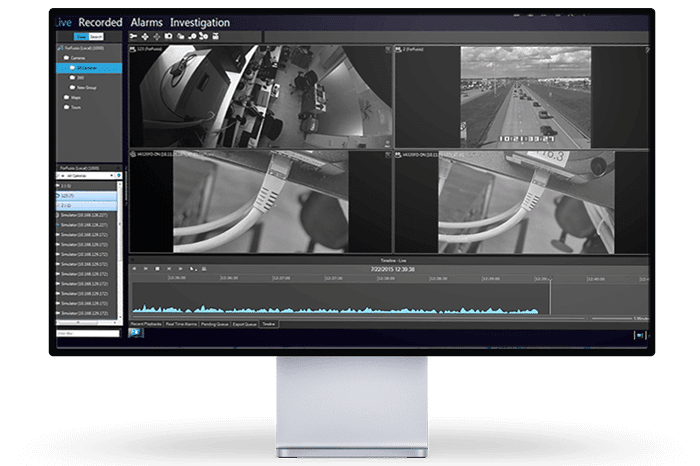
Task: Click the horizontal scrollbar under the camera list
Action: click(x=87, y=322)
